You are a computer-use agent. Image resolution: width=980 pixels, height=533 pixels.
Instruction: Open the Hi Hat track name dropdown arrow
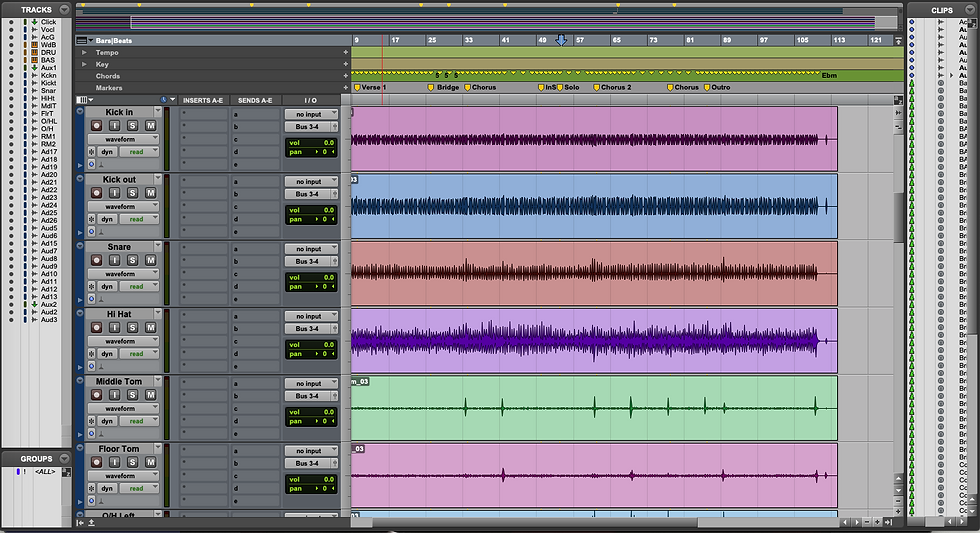click(158, 312)
